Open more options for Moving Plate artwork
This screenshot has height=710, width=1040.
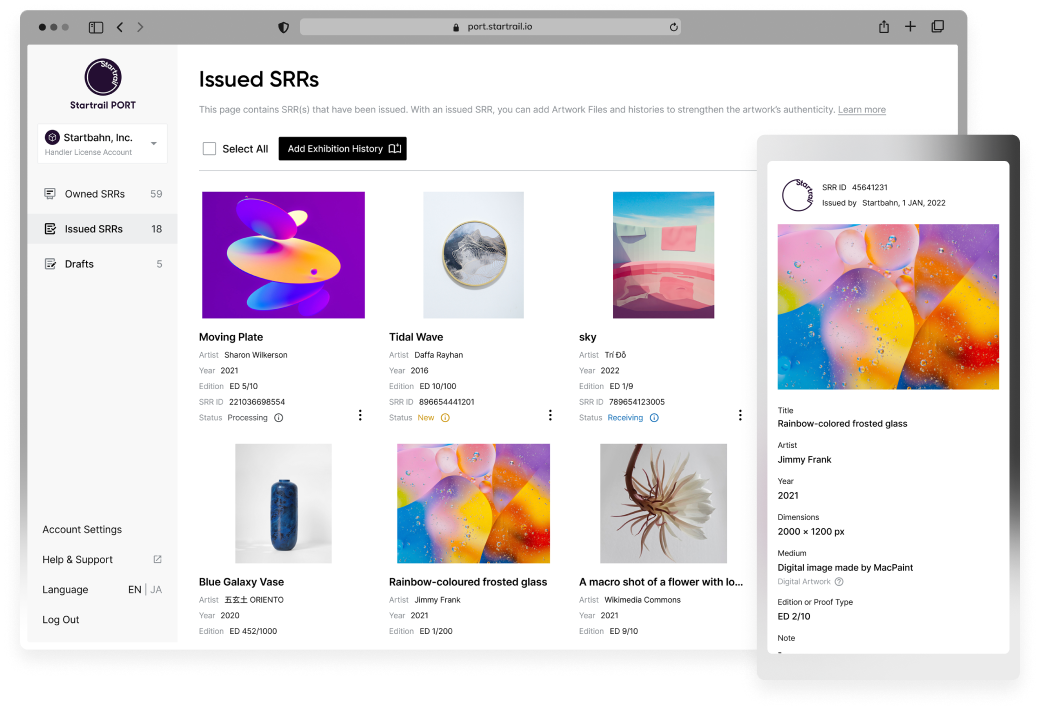pos(360,415)
